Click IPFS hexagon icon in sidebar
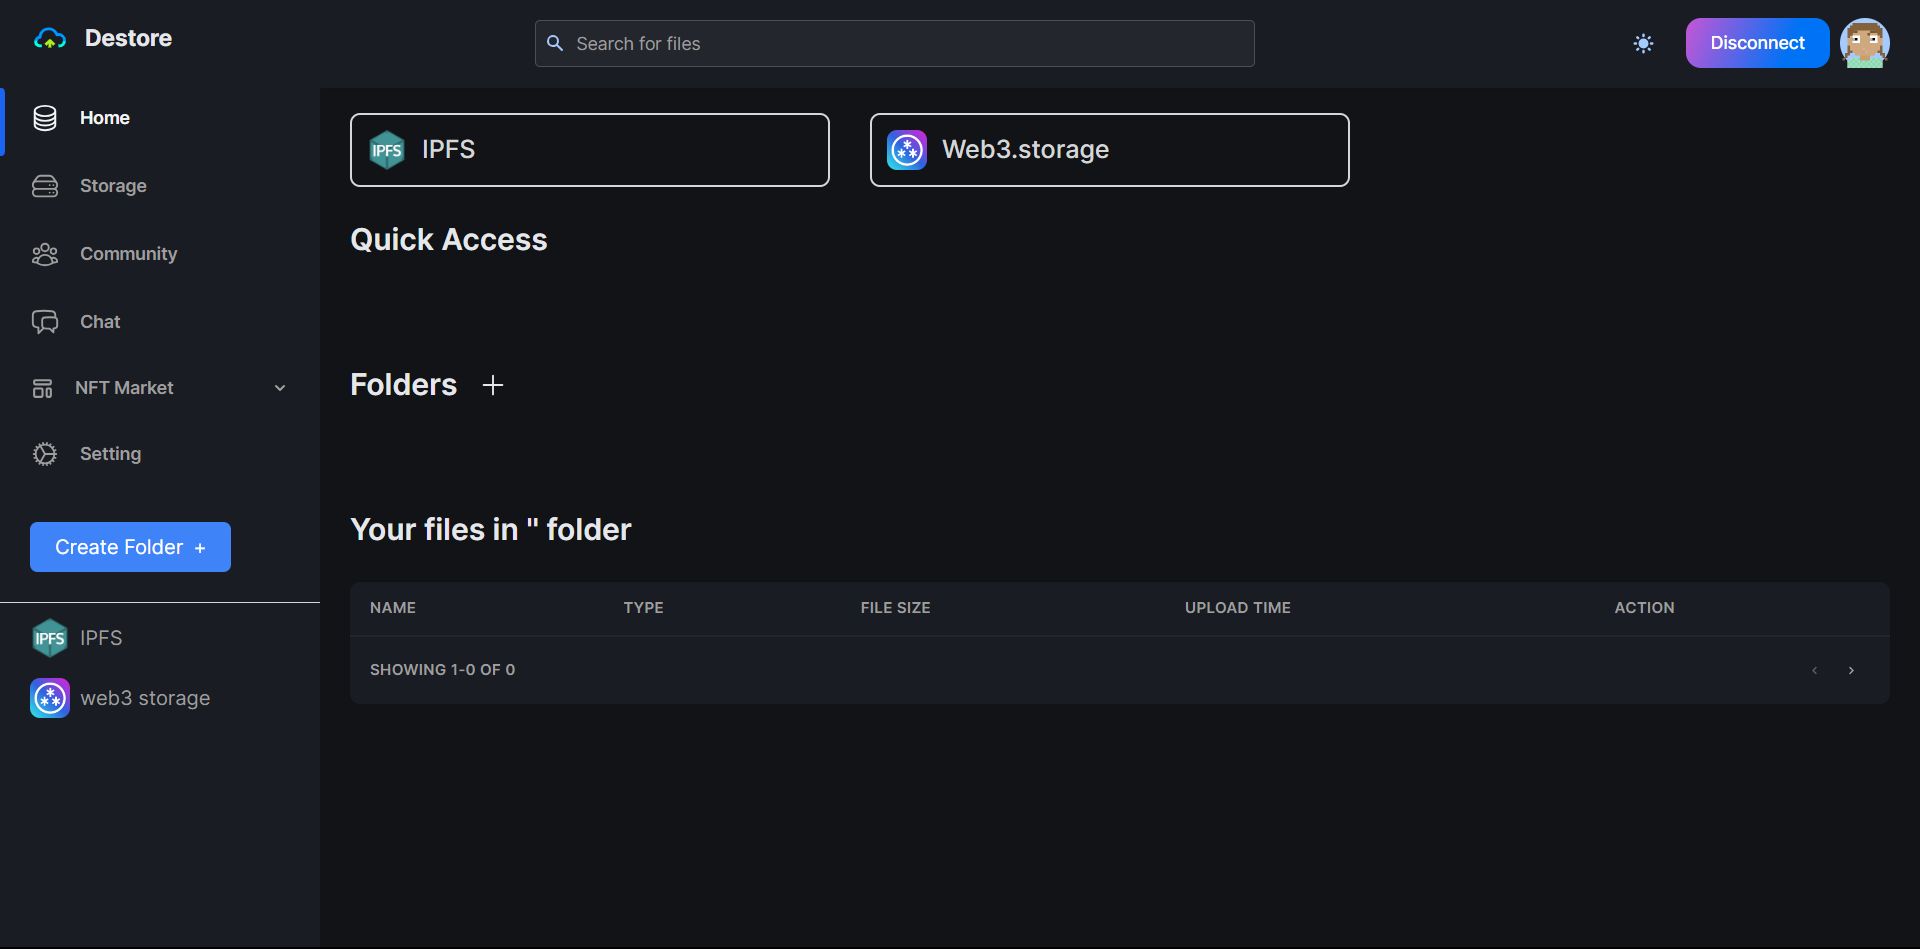The height and width of the screenshot is (949, 1920). point(50,638)
